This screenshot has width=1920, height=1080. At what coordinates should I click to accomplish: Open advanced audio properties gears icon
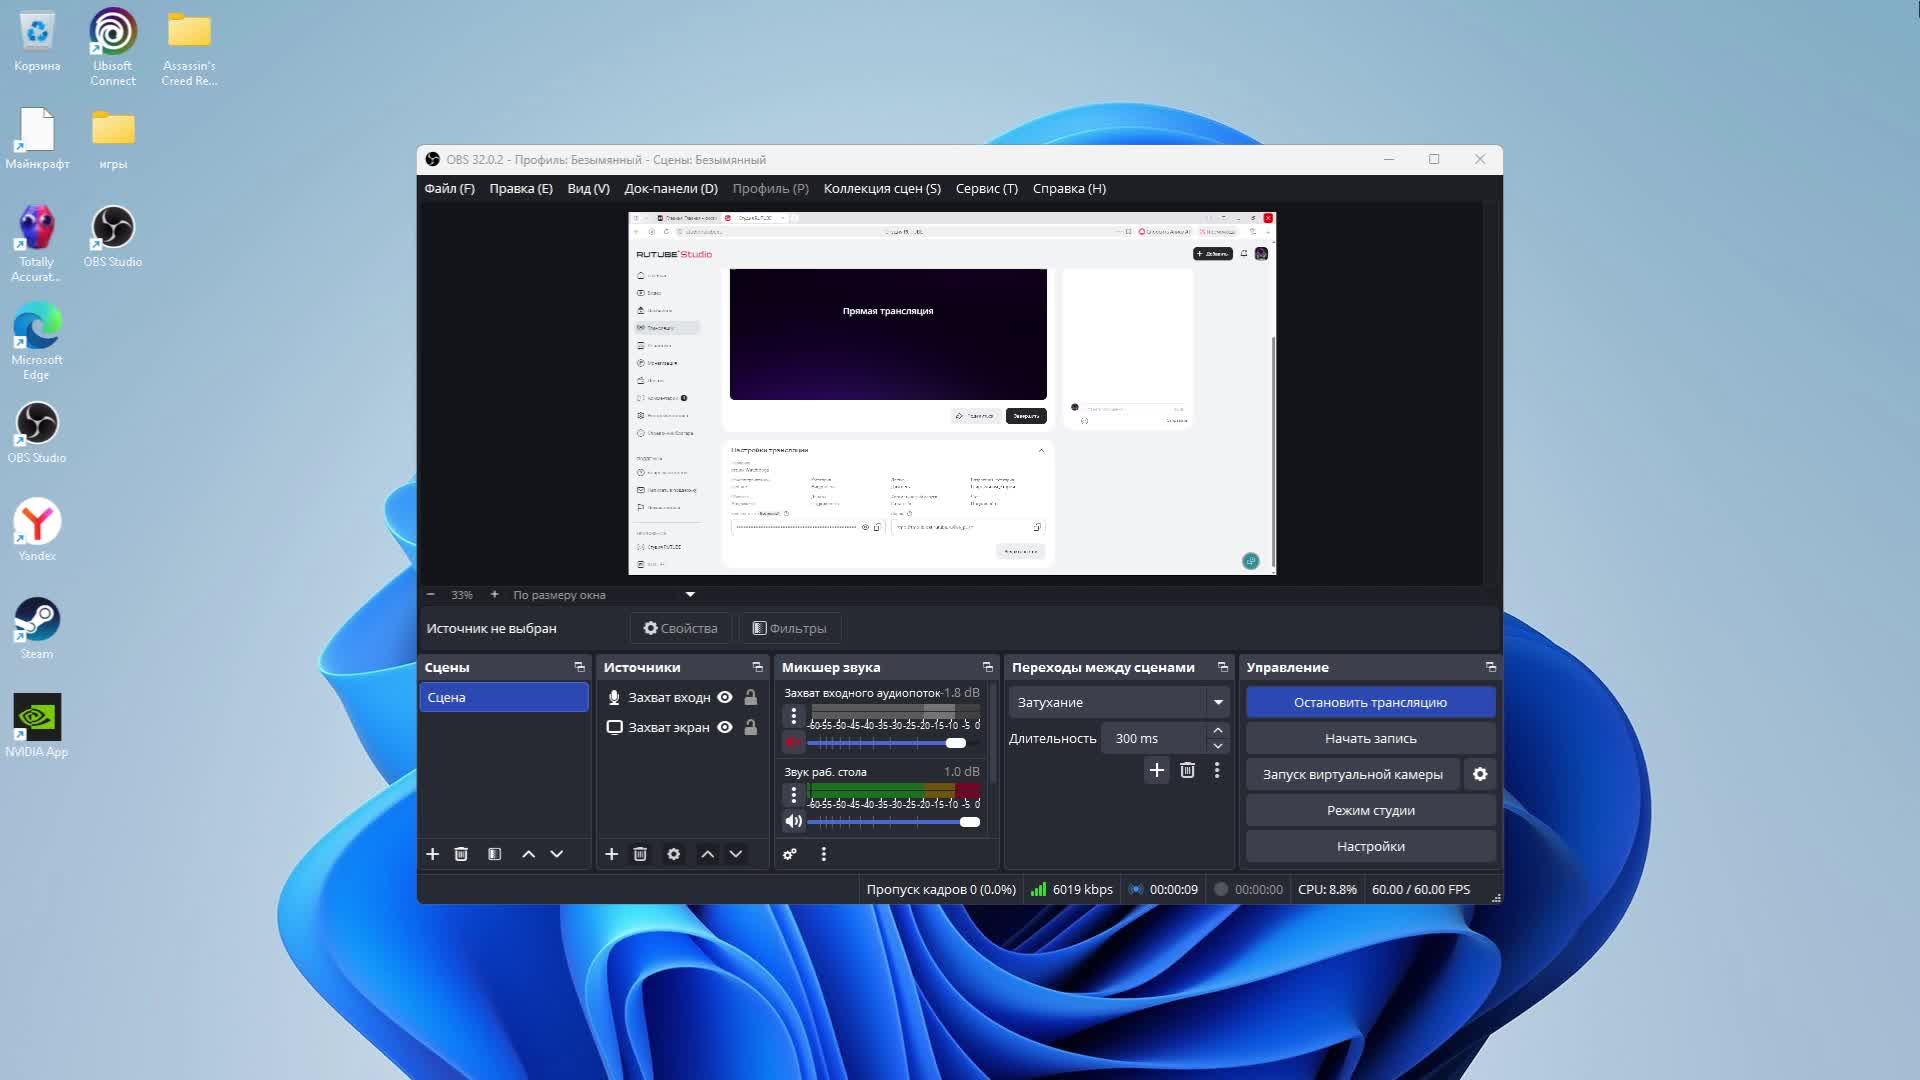tap(790, 854)
